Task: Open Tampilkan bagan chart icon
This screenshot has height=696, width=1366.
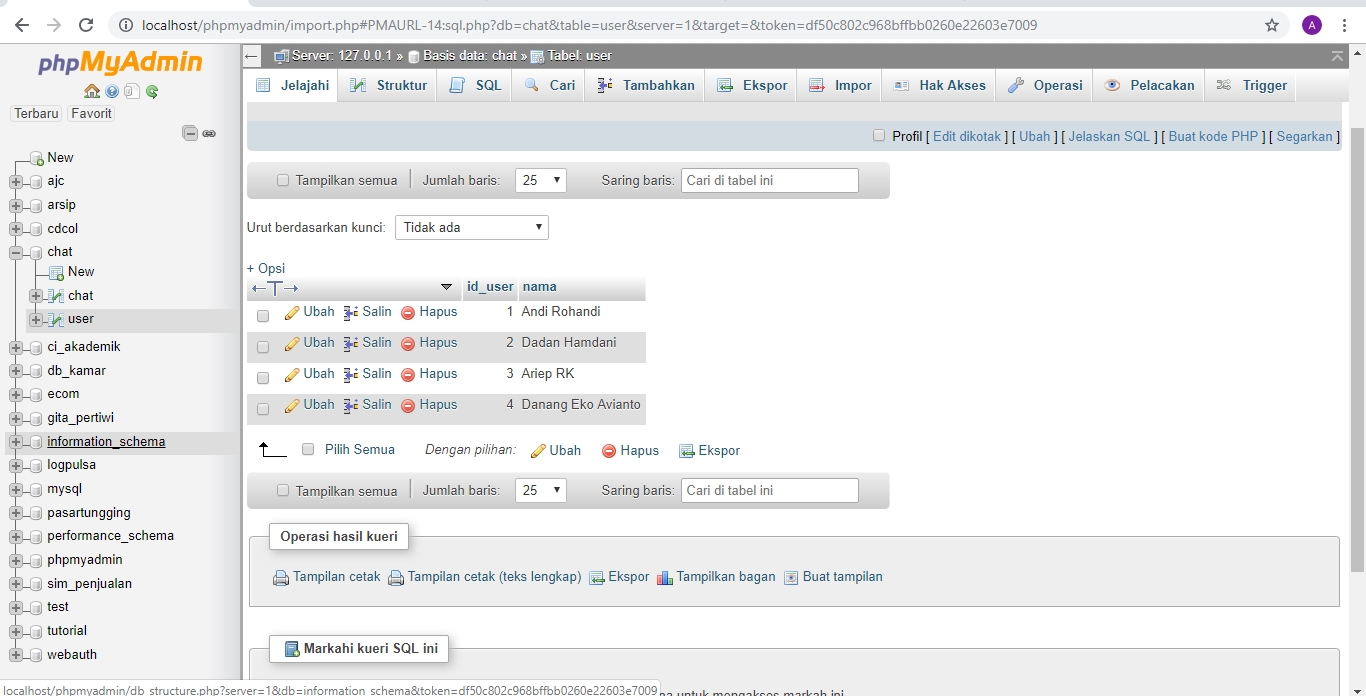Action: [x=665, y=577]
